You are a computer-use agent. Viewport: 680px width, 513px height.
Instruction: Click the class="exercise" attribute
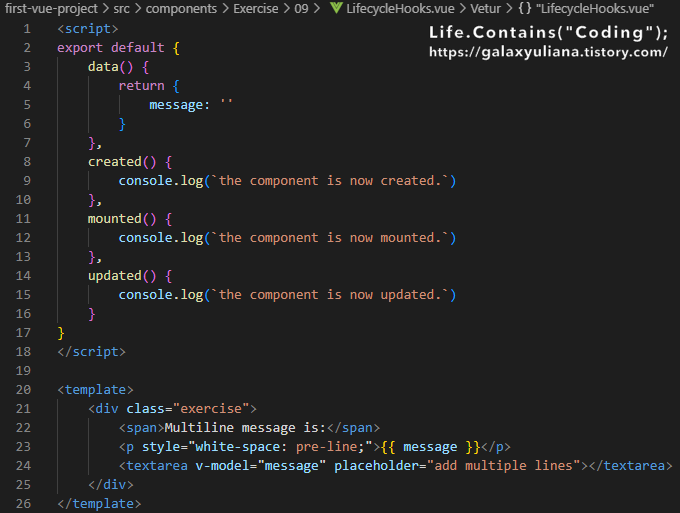(x=187, y=409)
